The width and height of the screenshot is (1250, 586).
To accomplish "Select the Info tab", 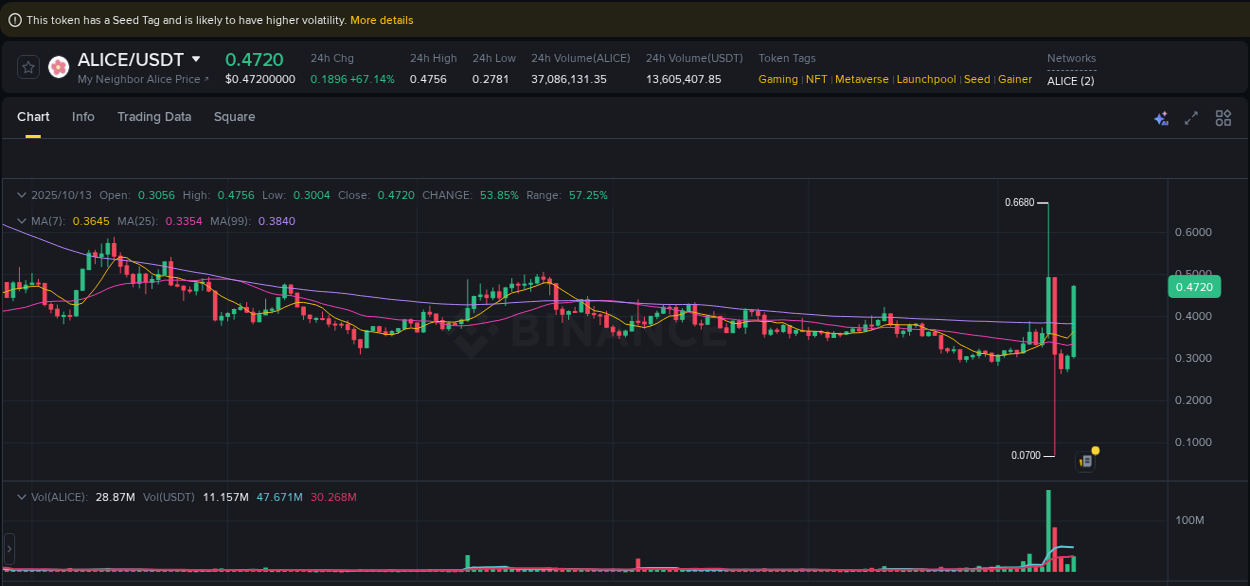I will (x=83, y=117).
